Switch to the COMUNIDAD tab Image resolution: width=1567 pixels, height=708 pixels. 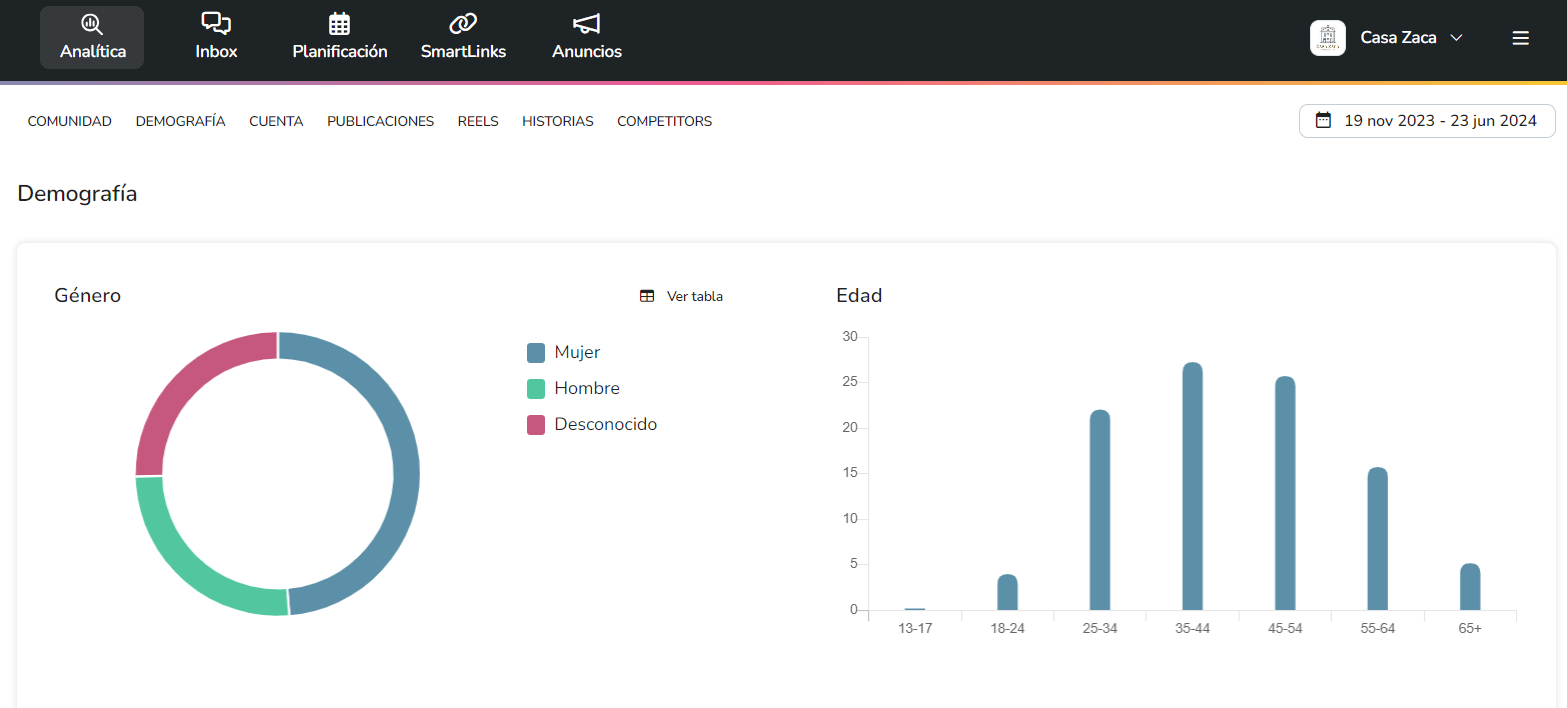(x=70, y=121)
